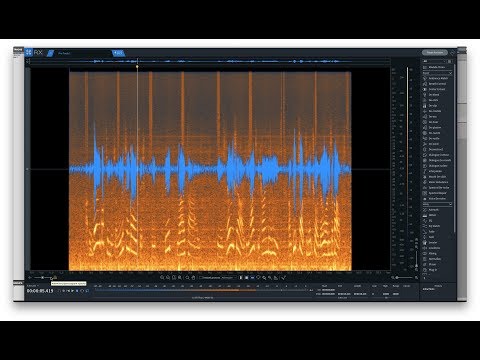This screenshot has height=360, width=480.
Task: Open the Breath Control module
Action: 437,84
